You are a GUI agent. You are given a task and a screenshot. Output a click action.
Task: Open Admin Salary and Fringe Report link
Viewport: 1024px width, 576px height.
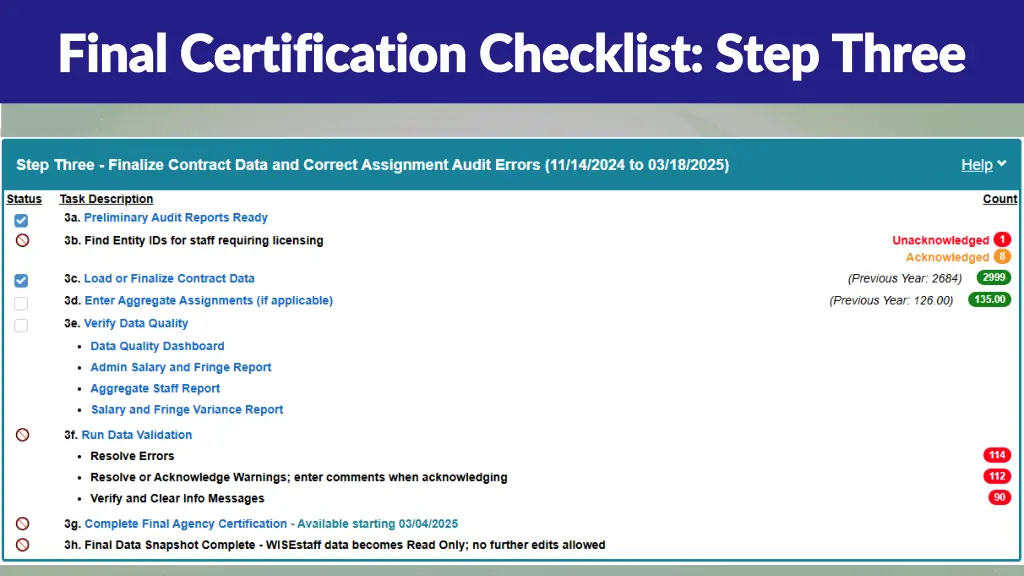click(180, 367)
